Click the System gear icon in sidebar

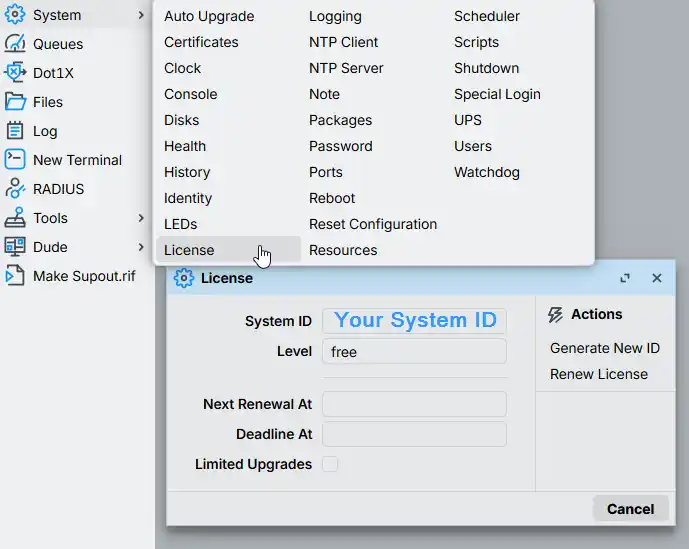[15, 15]
